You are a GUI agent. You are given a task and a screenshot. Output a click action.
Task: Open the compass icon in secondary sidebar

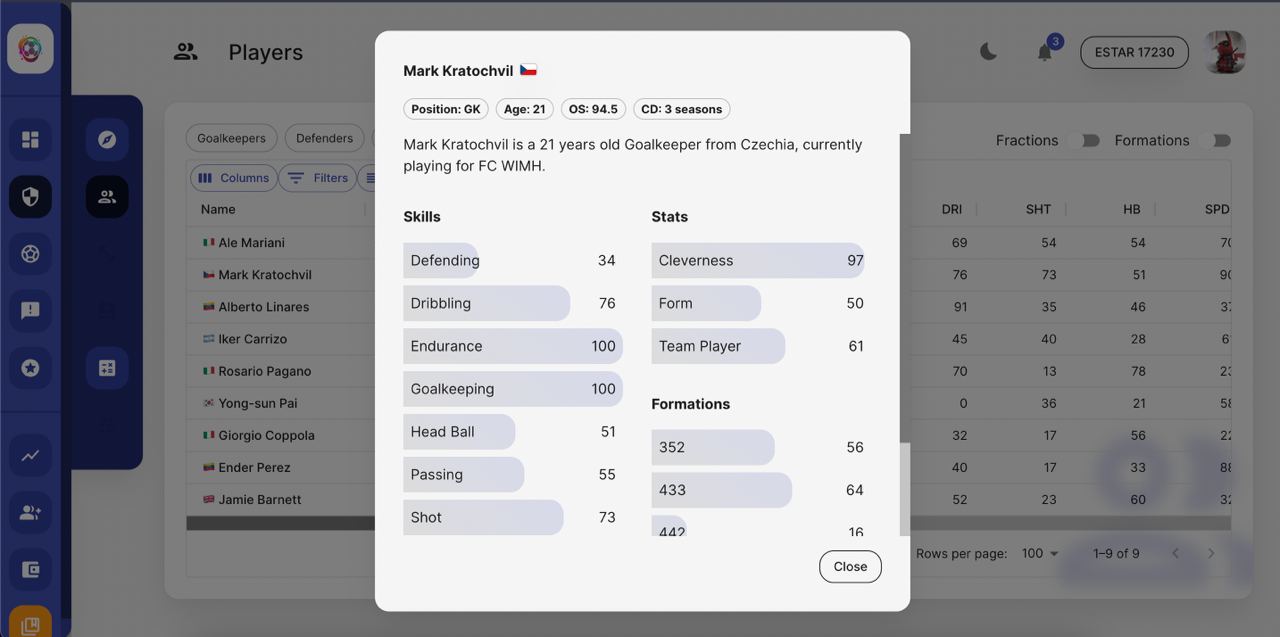coord(107,140)
